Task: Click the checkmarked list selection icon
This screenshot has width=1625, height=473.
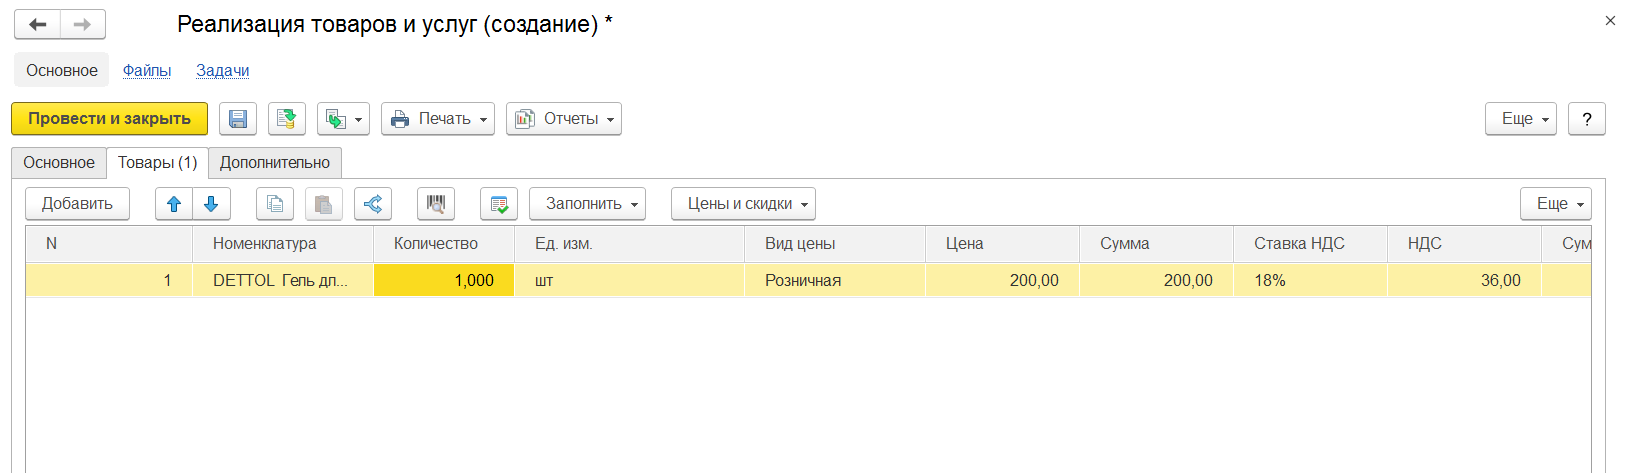Action: tap(499, 204)
